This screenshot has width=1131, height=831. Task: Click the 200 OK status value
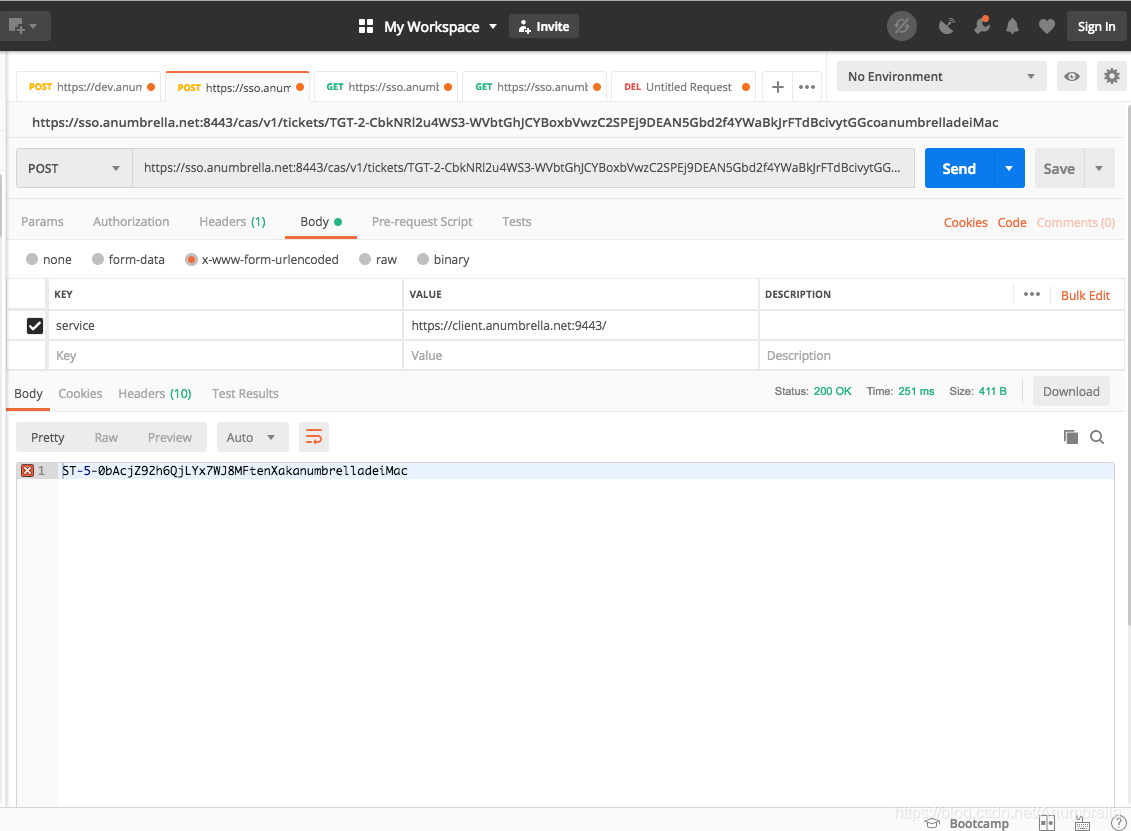(832, 391)
